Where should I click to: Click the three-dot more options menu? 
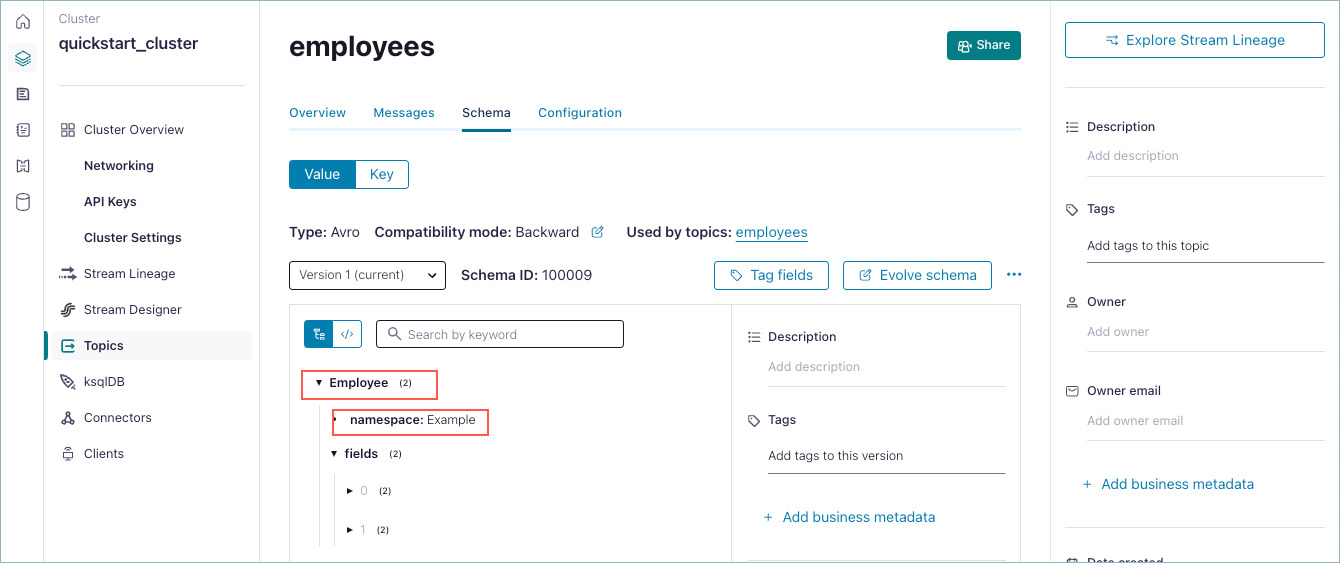click(1014, 275)
